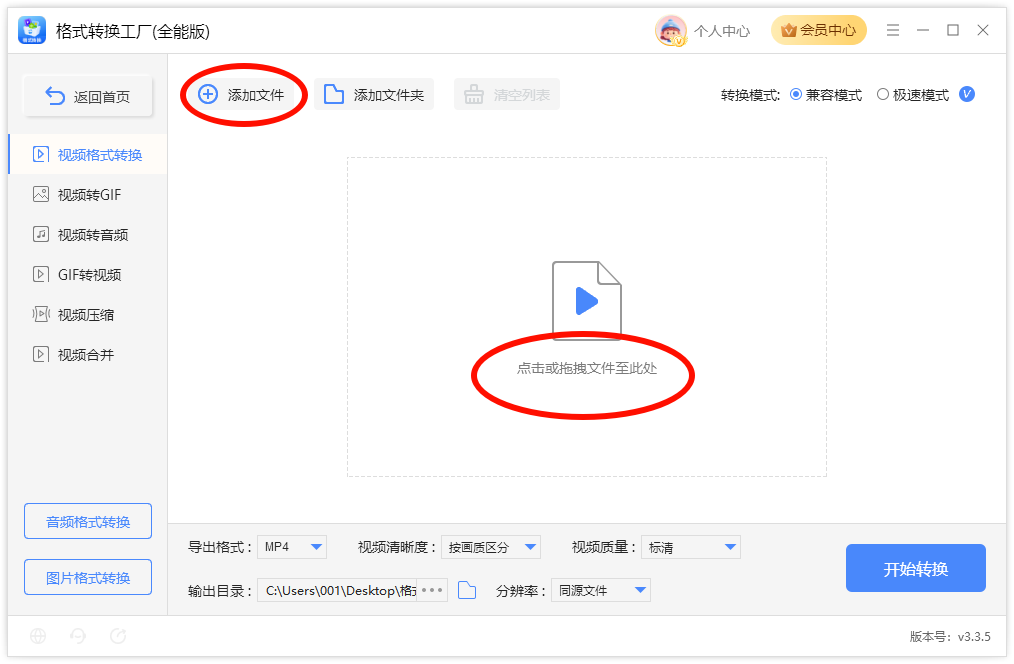The height and width of the screenshot is (664, 1014).
Task: Minimize the window
Action: point(923,30)
